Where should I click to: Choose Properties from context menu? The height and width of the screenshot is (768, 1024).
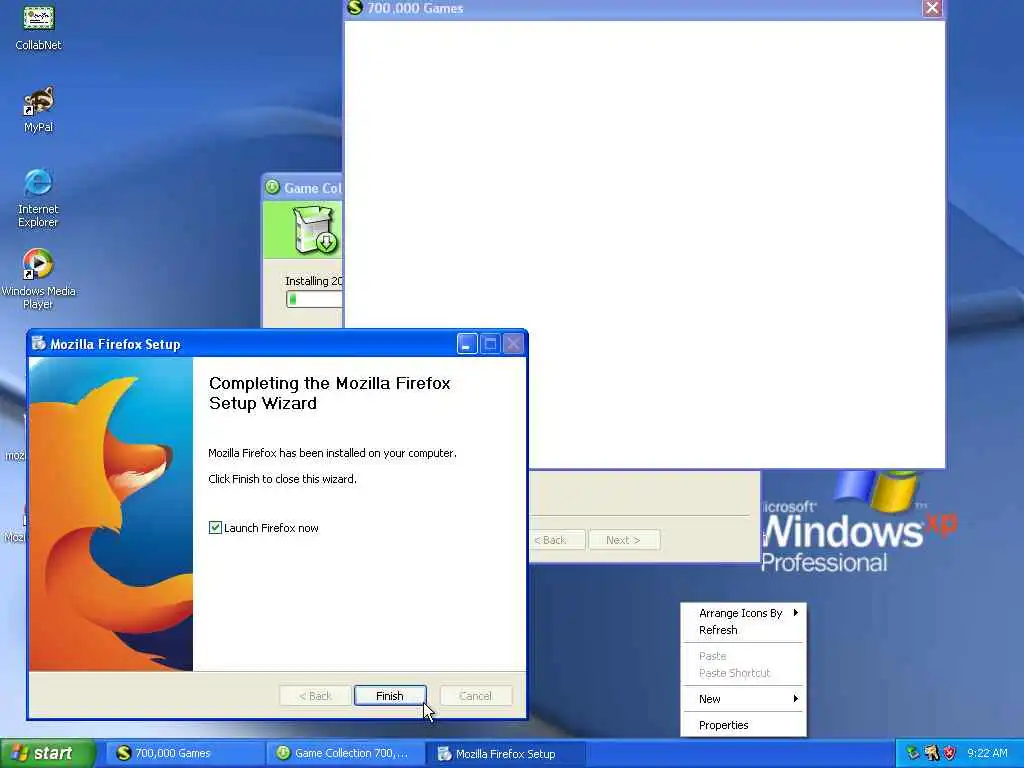[x=743, y=725]
